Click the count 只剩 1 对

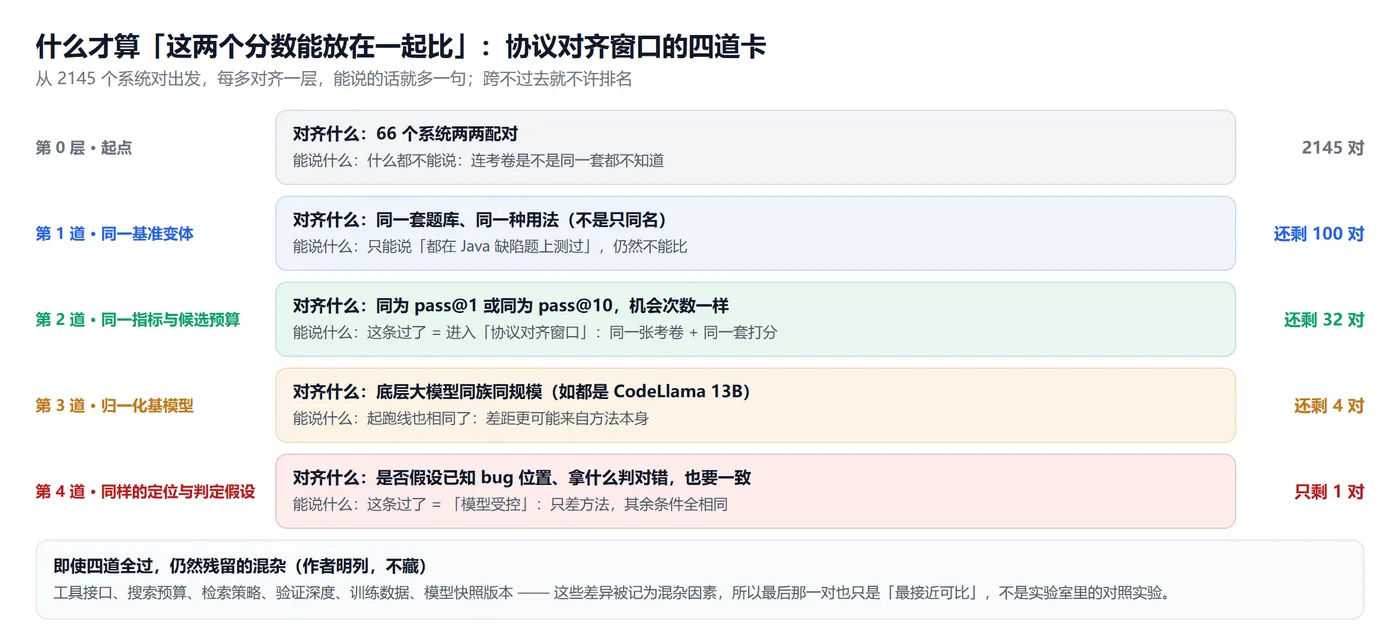1329,492
